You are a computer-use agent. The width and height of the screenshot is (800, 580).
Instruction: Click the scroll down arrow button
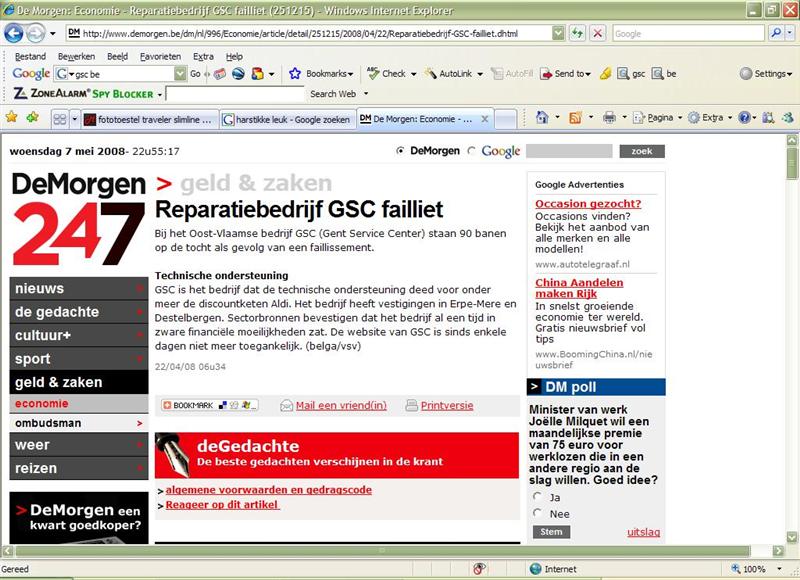pyautogui.click(x=792, y=537)
